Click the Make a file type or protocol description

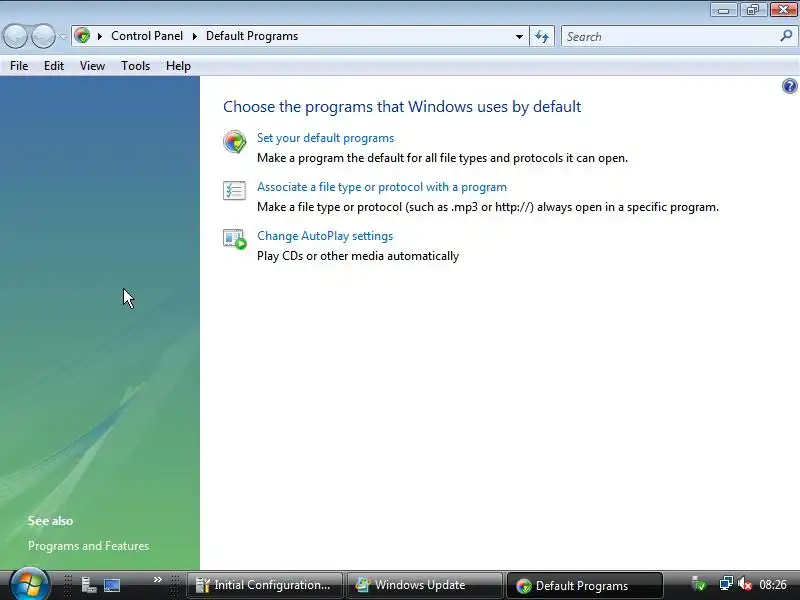(488, 207)
